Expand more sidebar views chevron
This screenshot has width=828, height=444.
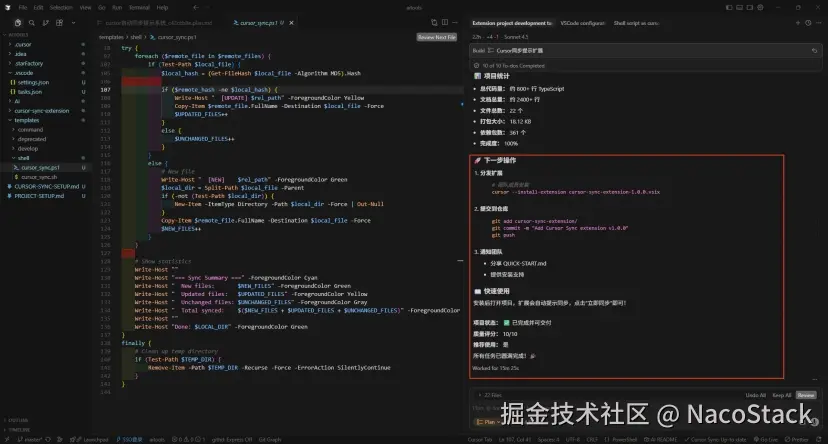pos(73,23)
